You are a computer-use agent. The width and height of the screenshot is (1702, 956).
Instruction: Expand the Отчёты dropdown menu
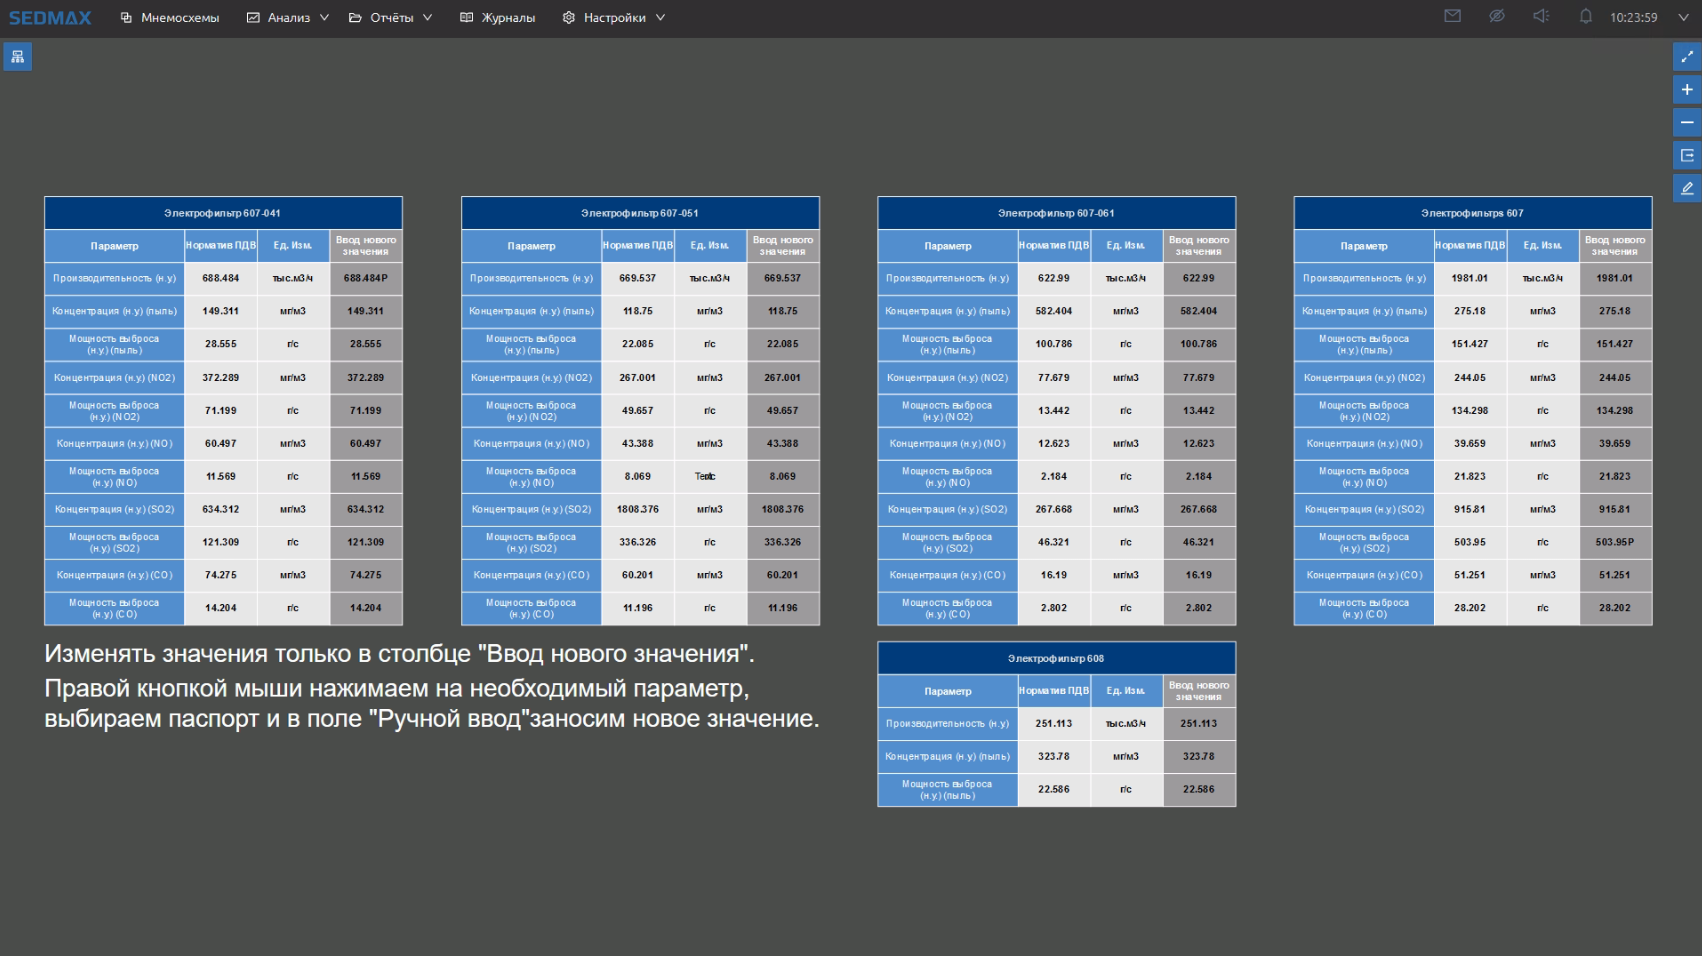[x=391, y=18]
